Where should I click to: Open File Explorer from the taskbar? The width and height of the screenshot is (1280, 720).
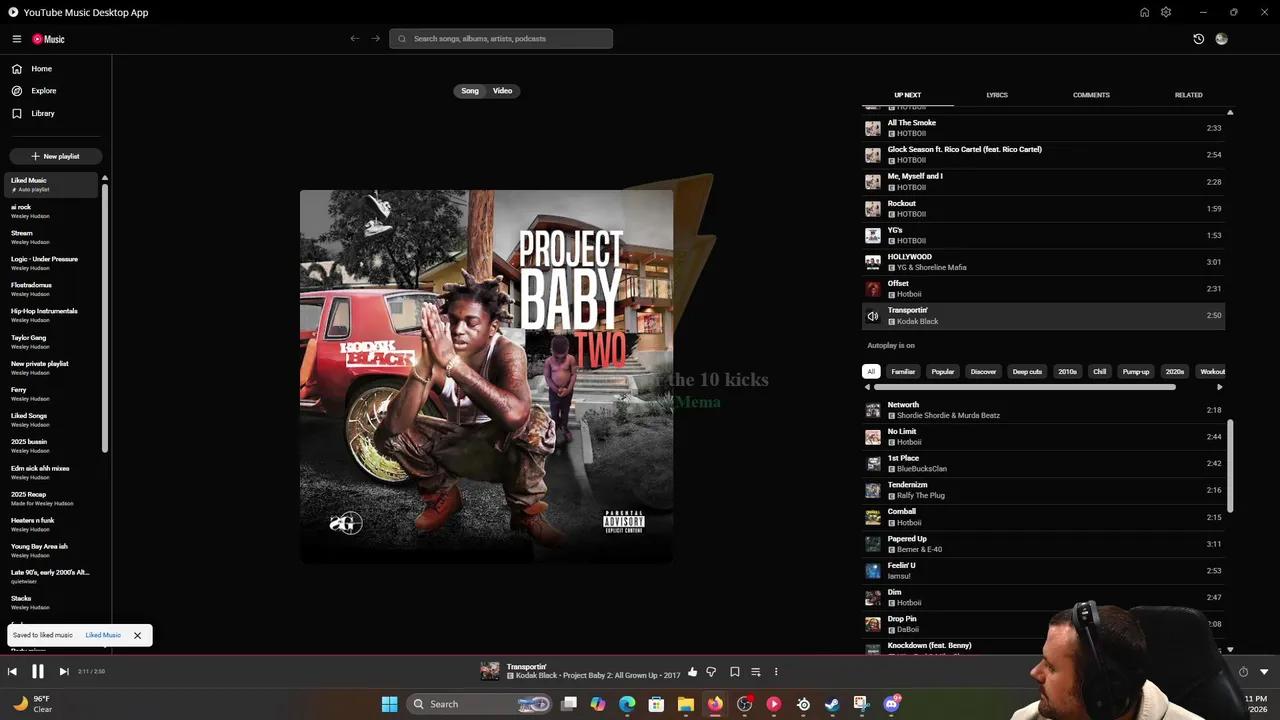(685, 704)
